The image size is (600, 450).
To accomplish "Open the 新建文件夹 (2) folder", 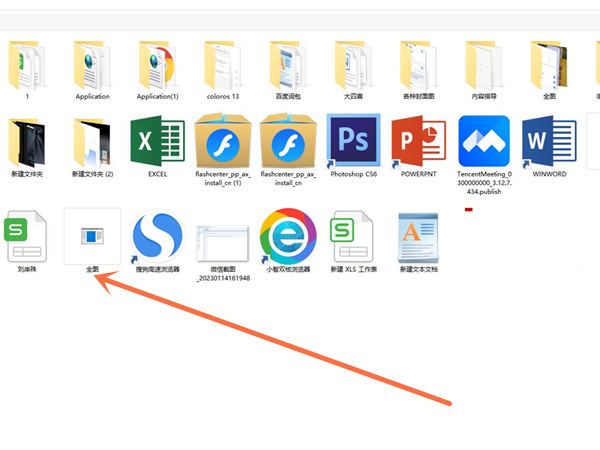I will [x=92, y=141].
